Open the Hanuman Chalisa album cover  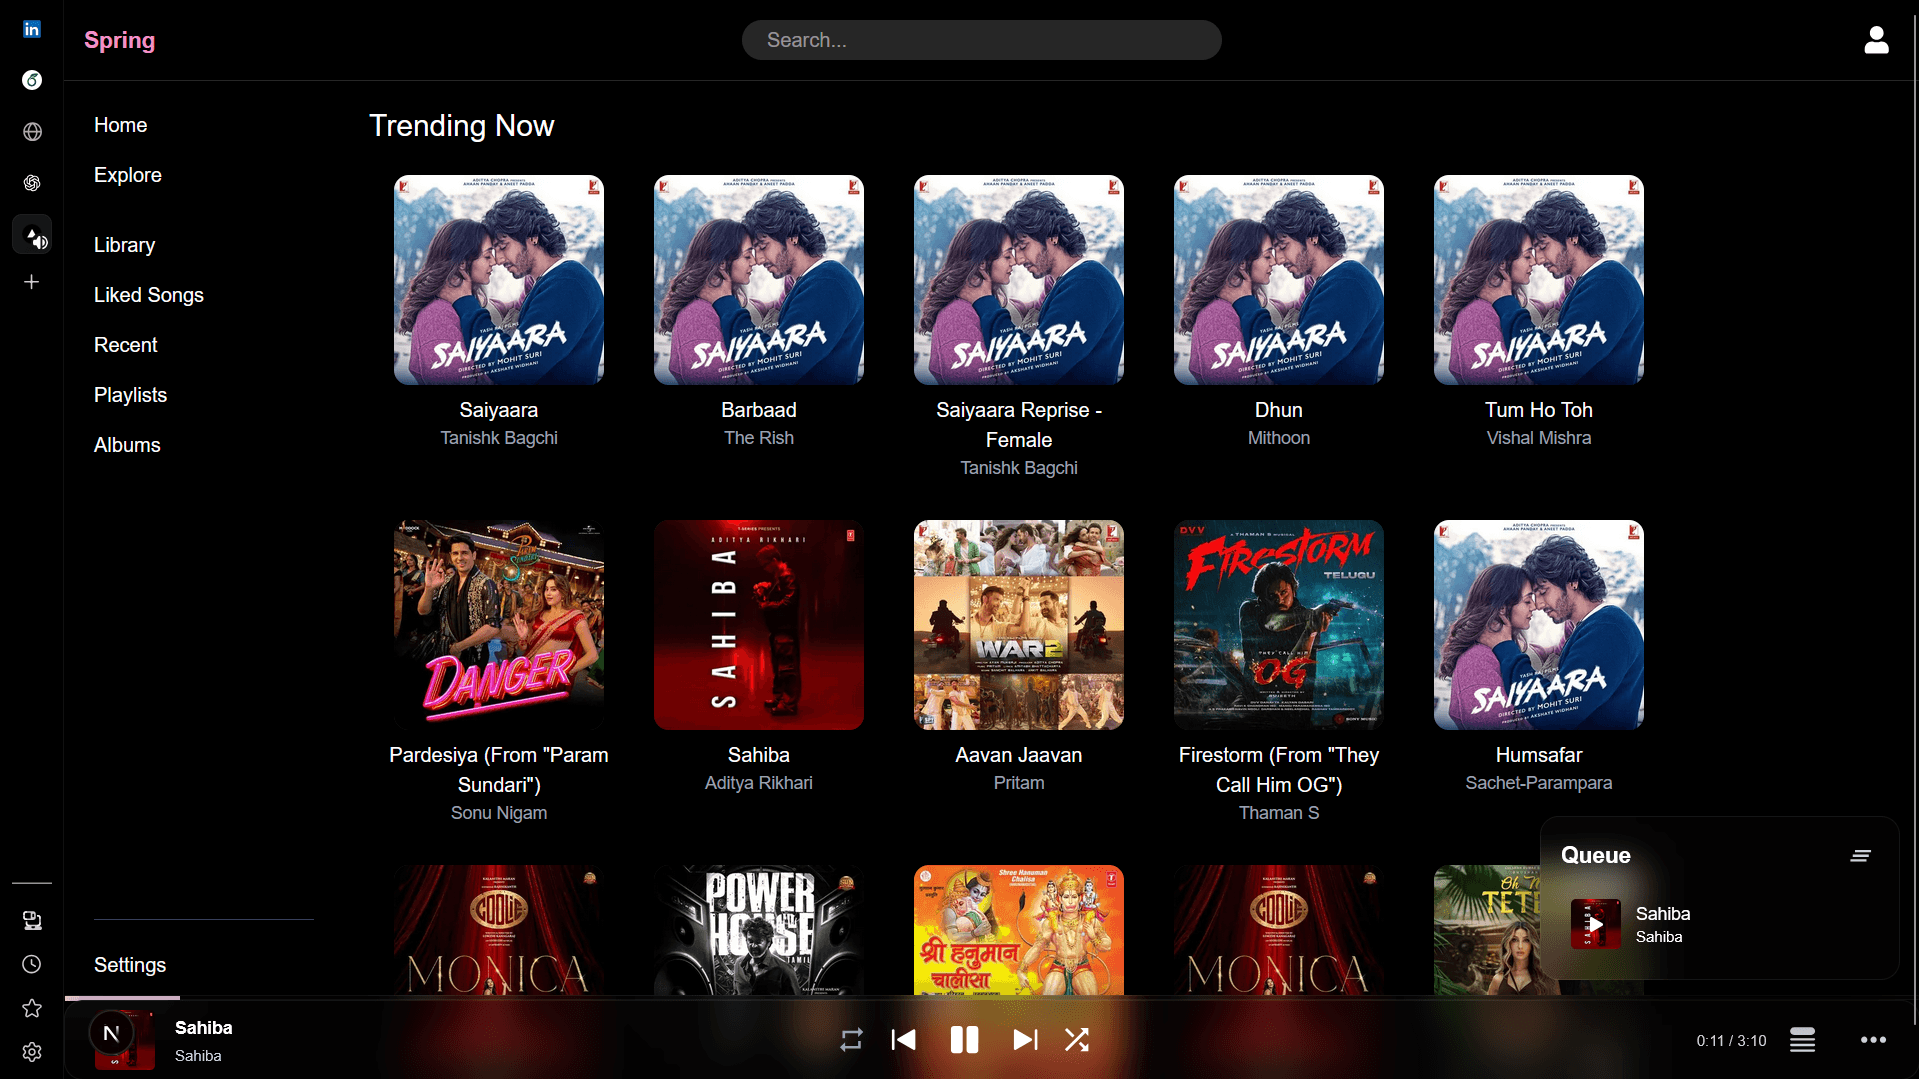(1019, 930)
